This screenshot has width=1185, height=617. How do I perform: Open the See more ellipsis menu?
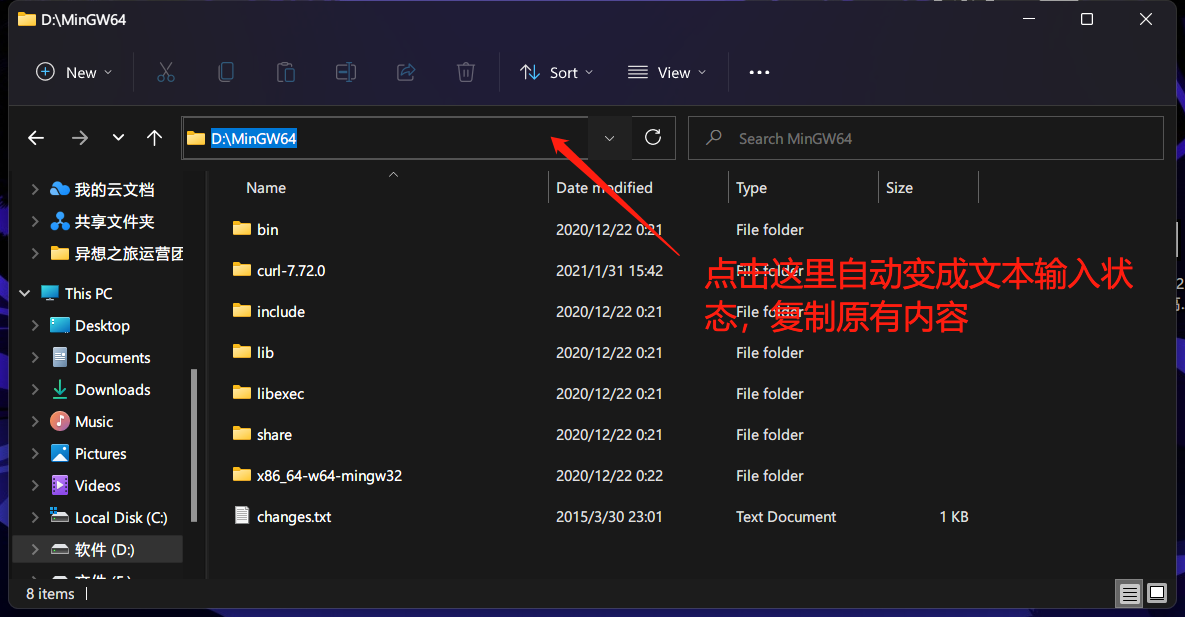tap(759, 72)
